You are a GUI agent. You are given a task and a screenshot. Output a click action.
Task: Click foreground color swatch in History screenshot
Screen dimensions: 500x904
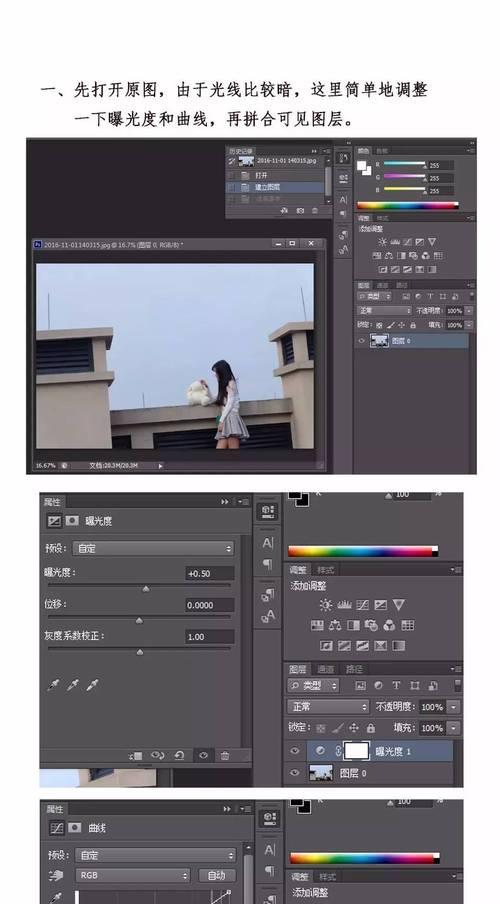(361, 165)
